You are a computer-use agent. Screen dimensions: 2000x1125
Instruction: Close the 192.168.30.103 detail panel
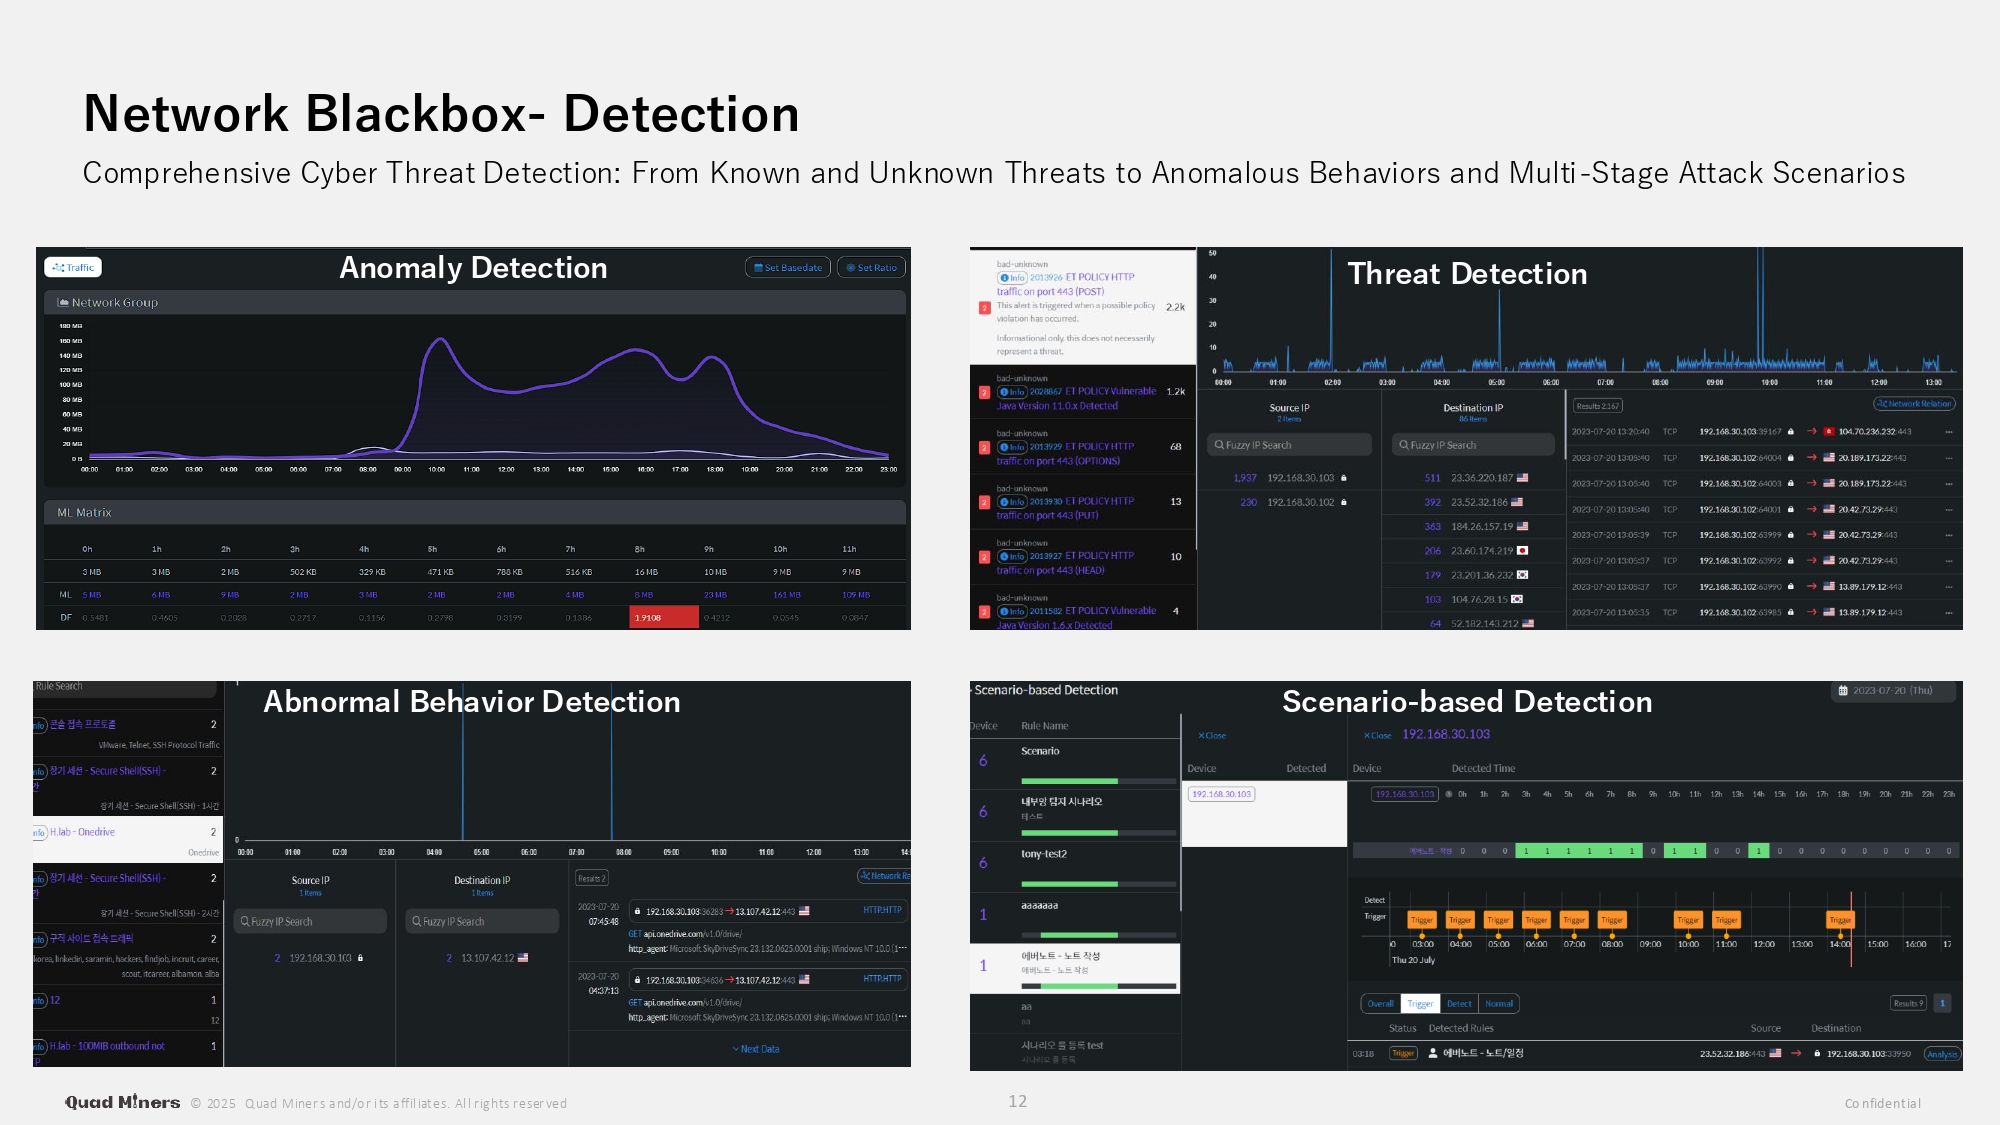[1377, 735]
